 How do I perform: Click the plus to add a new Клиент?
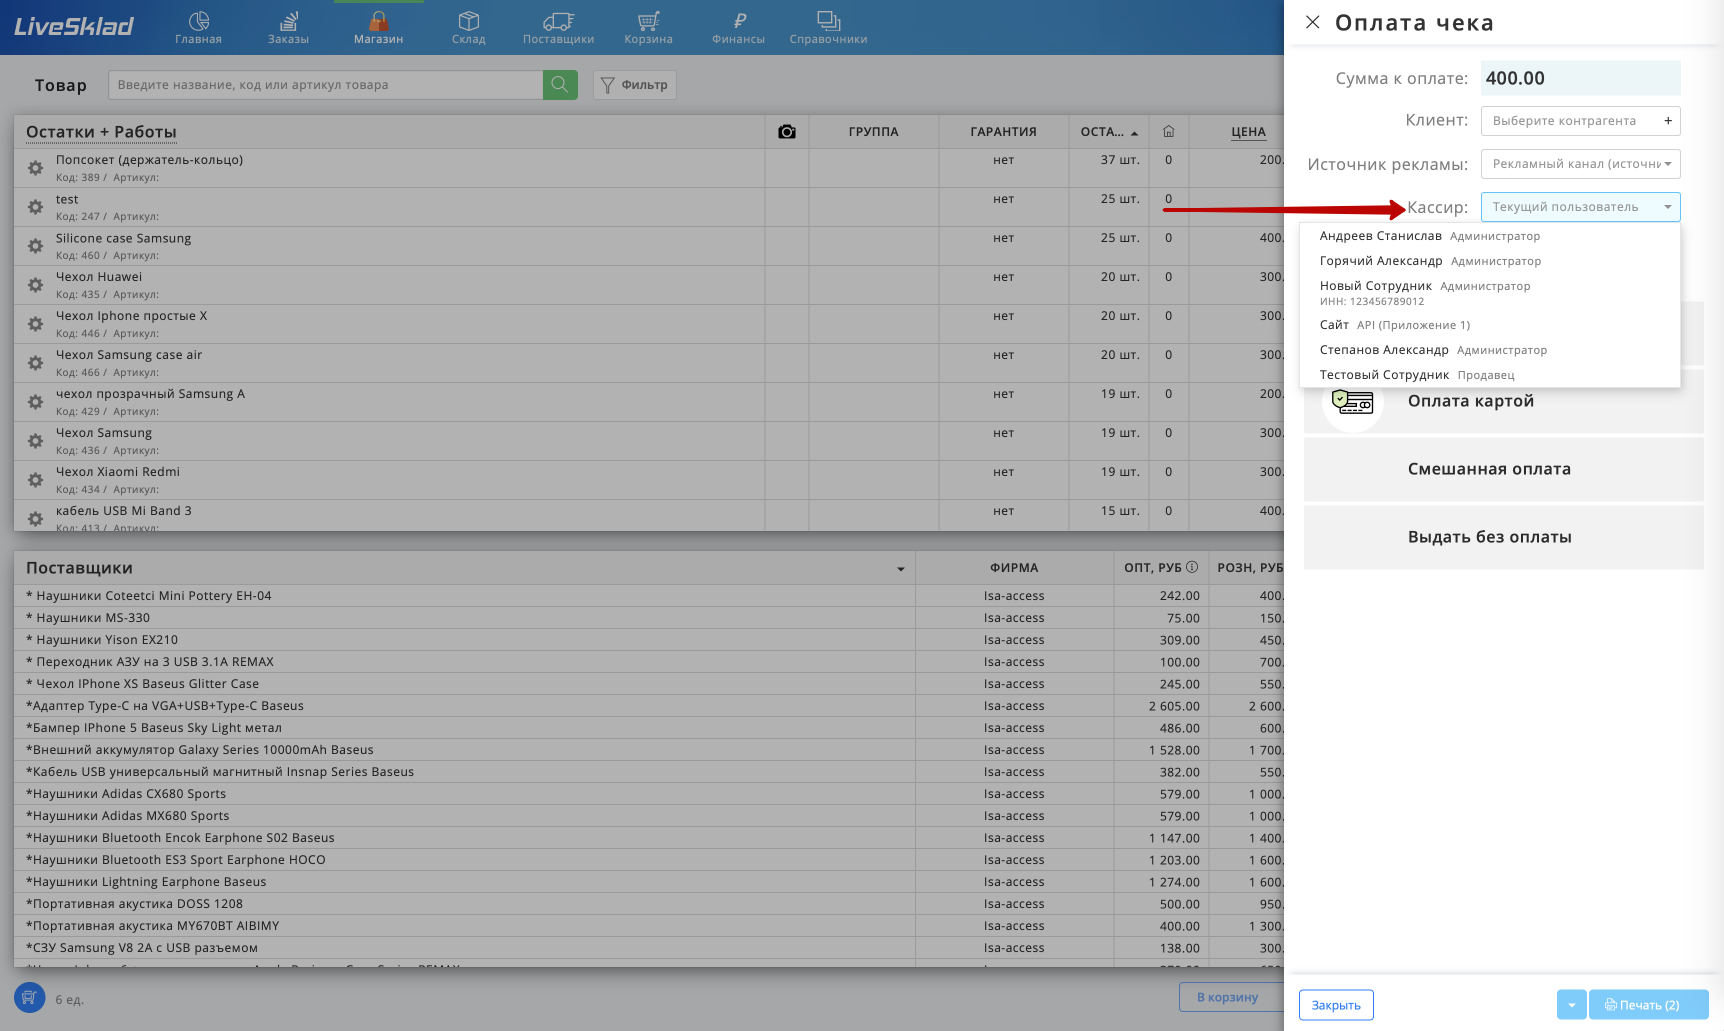[x=1668, y=121]
